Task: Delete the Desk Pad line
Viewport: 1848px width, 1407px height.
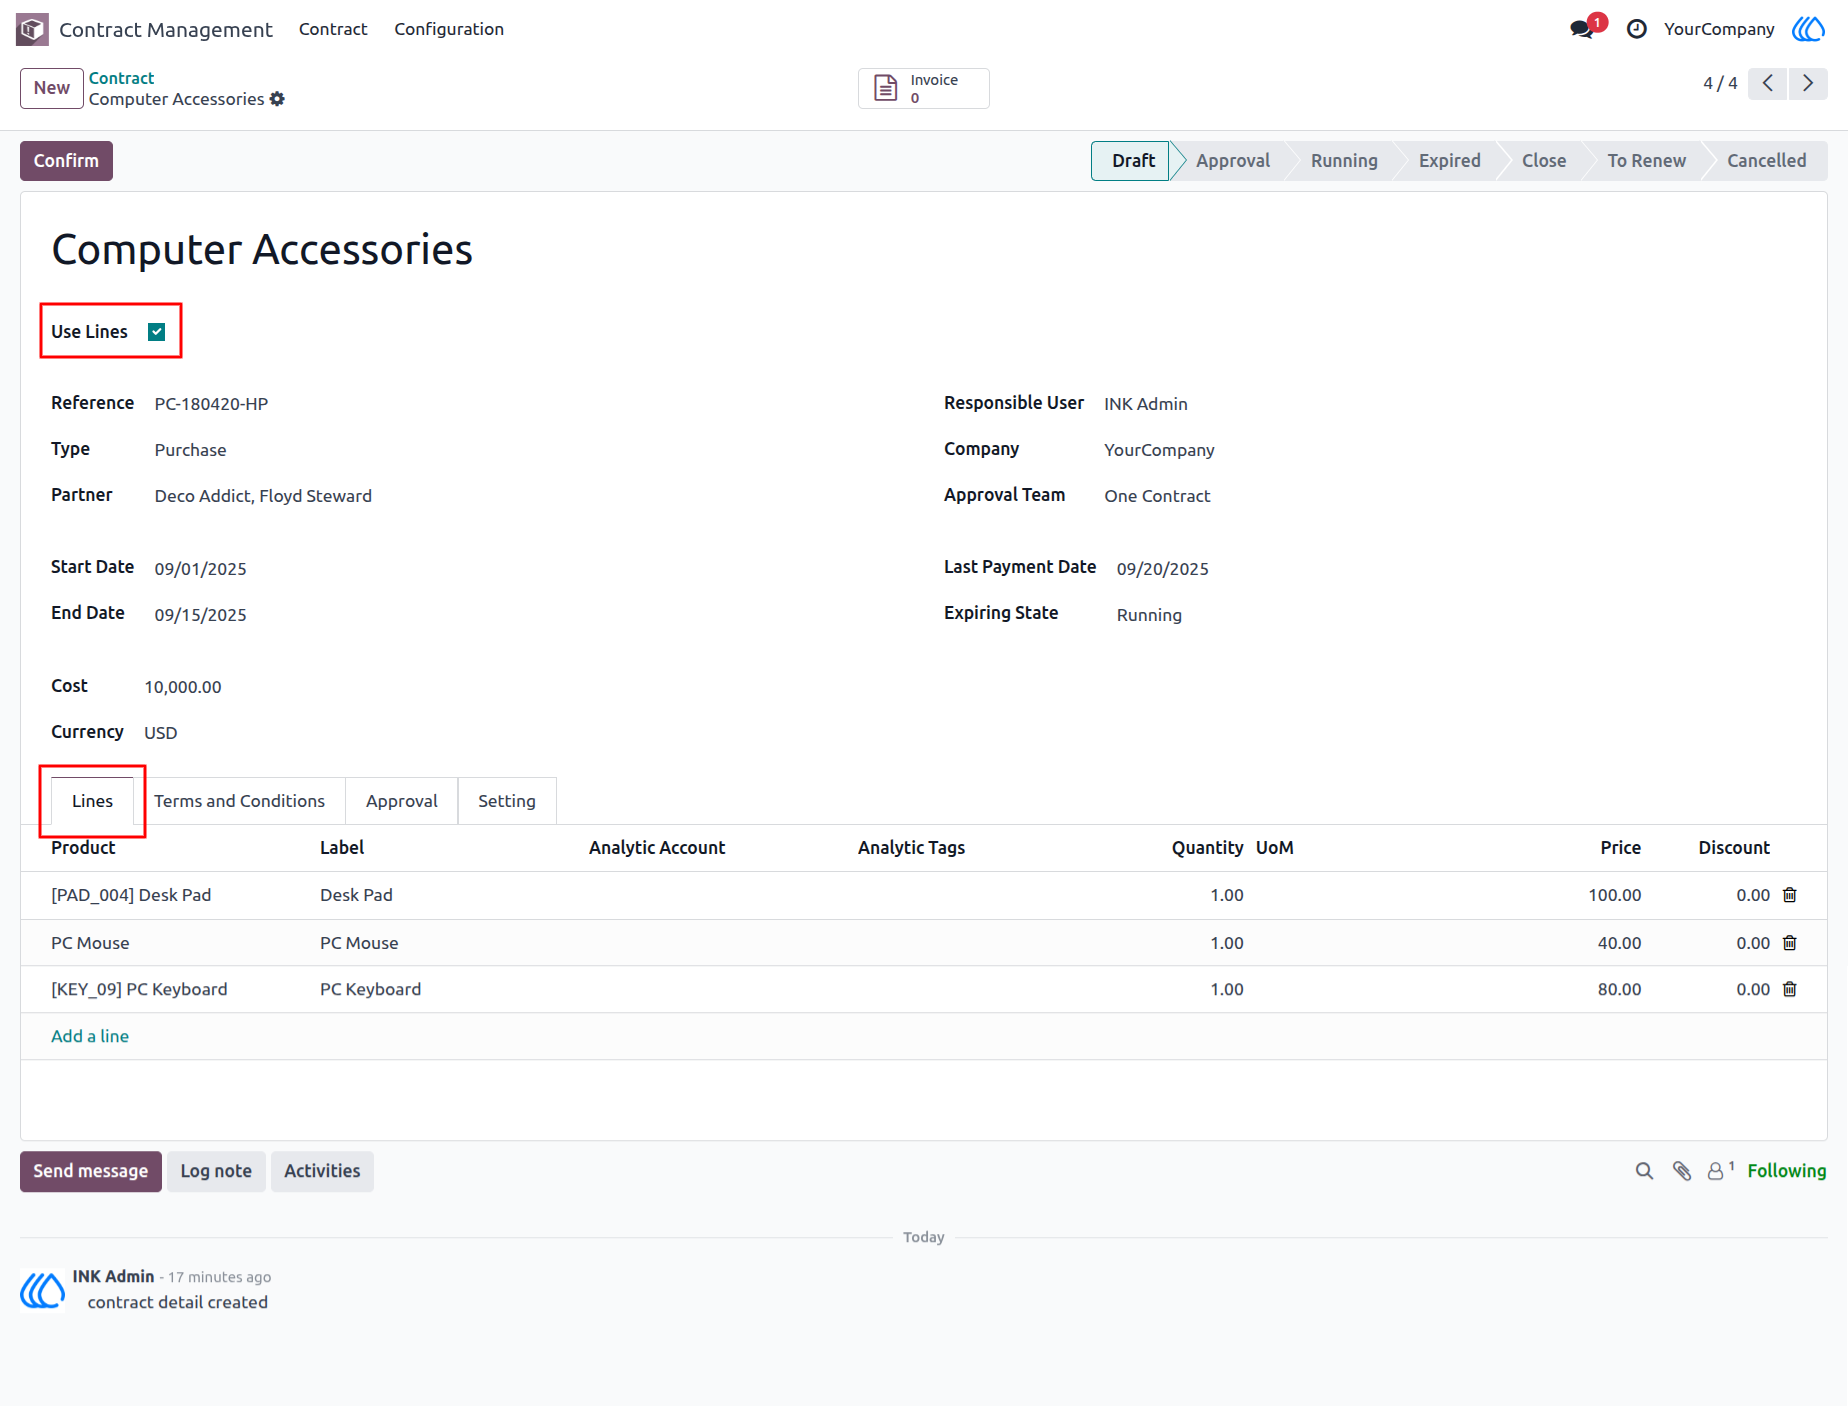Action: click(1790, 895)
